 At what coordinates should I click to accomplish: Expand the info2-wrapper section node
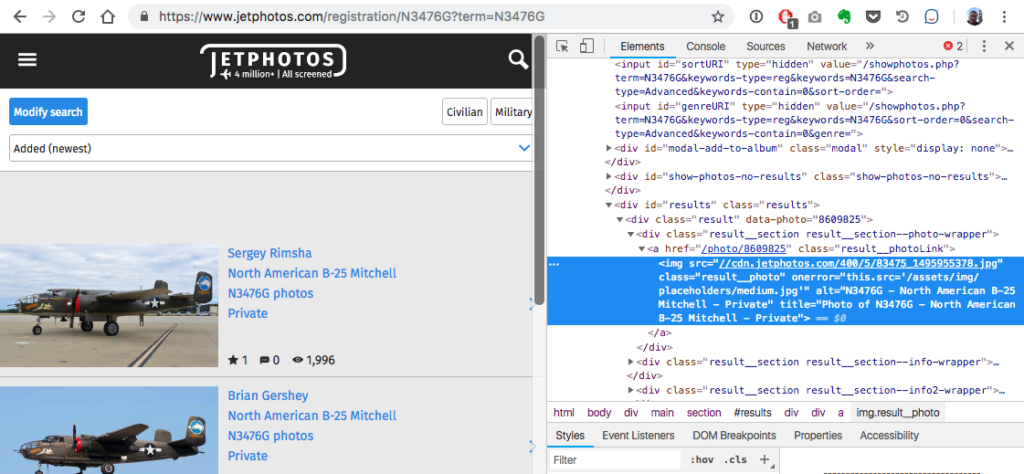(x=631, y=390)
